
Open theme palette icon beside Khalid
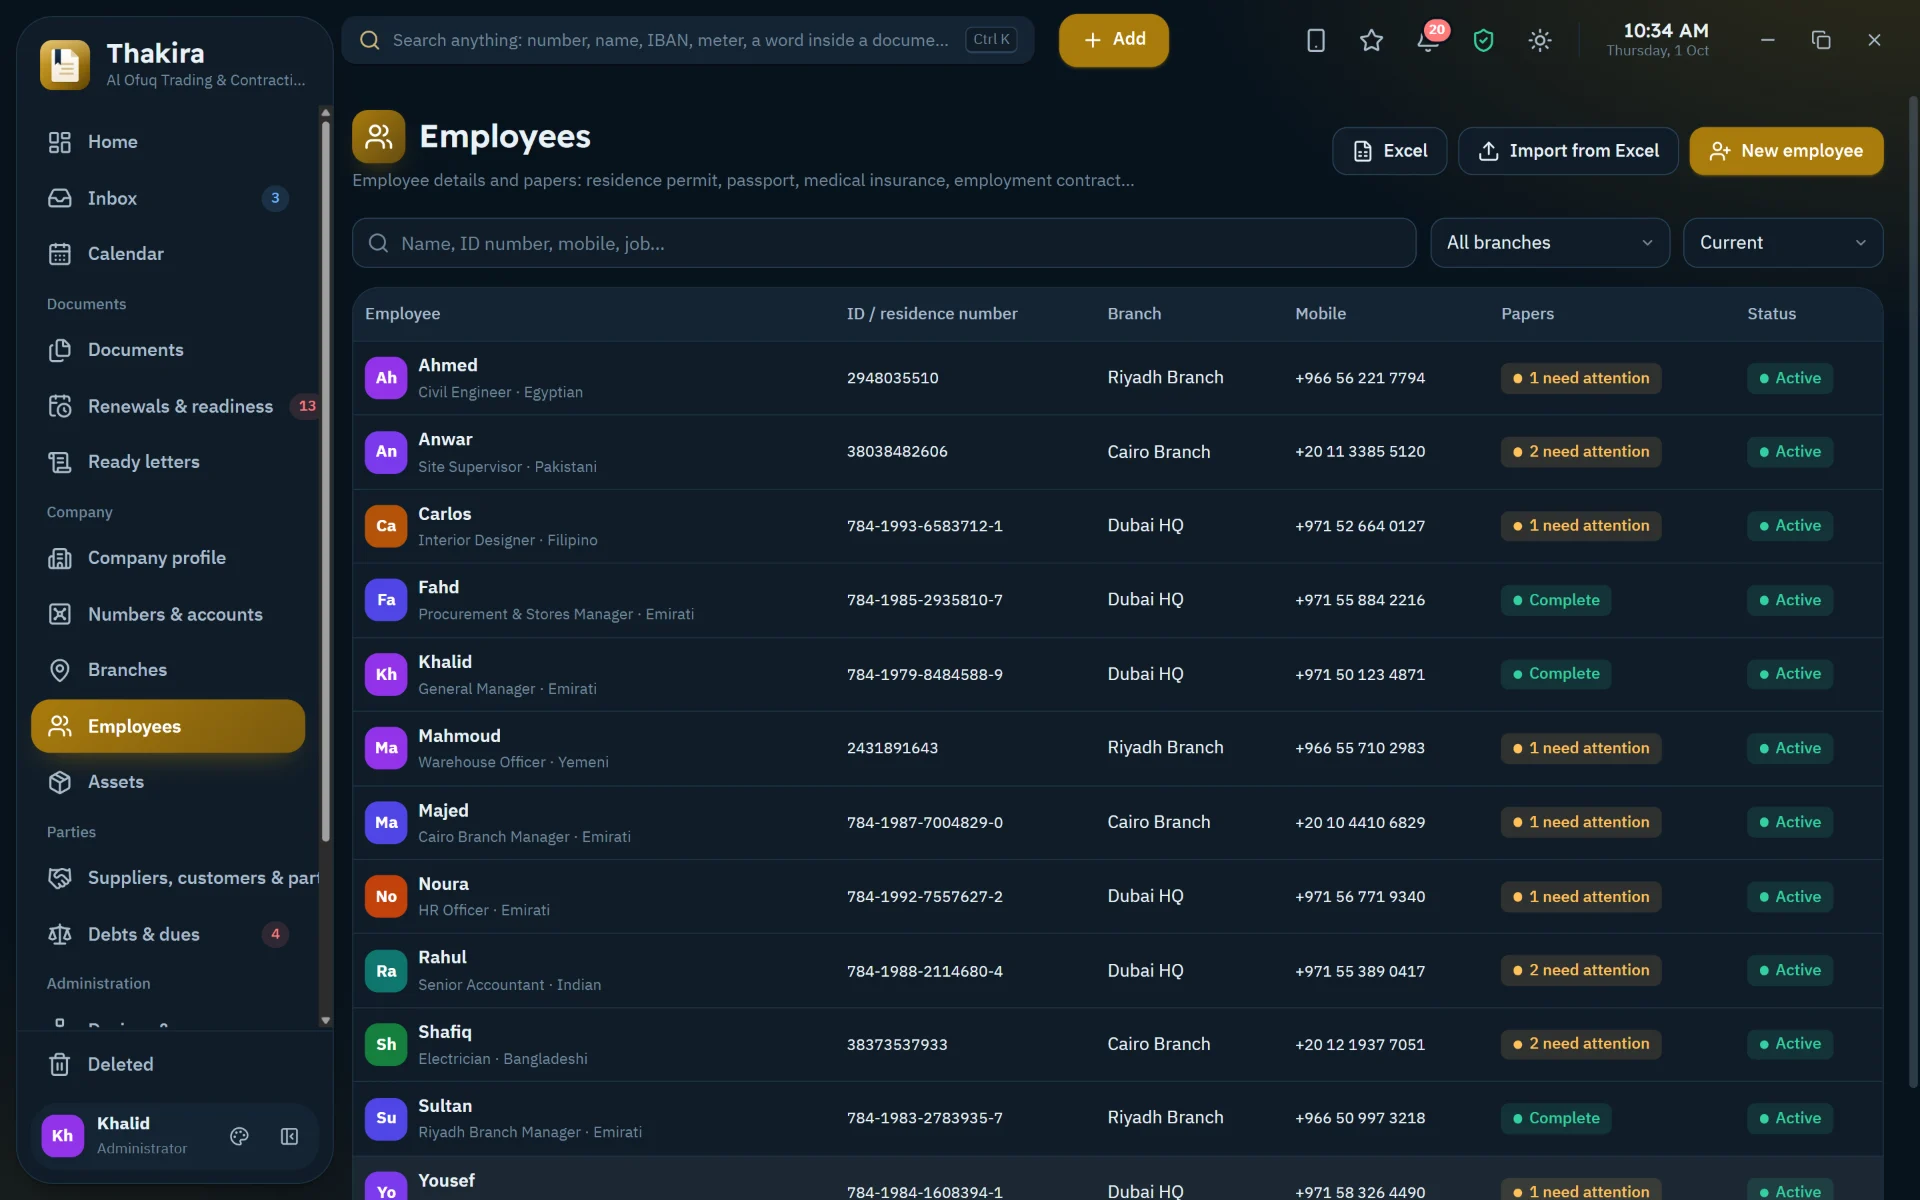click(239, 1136)
